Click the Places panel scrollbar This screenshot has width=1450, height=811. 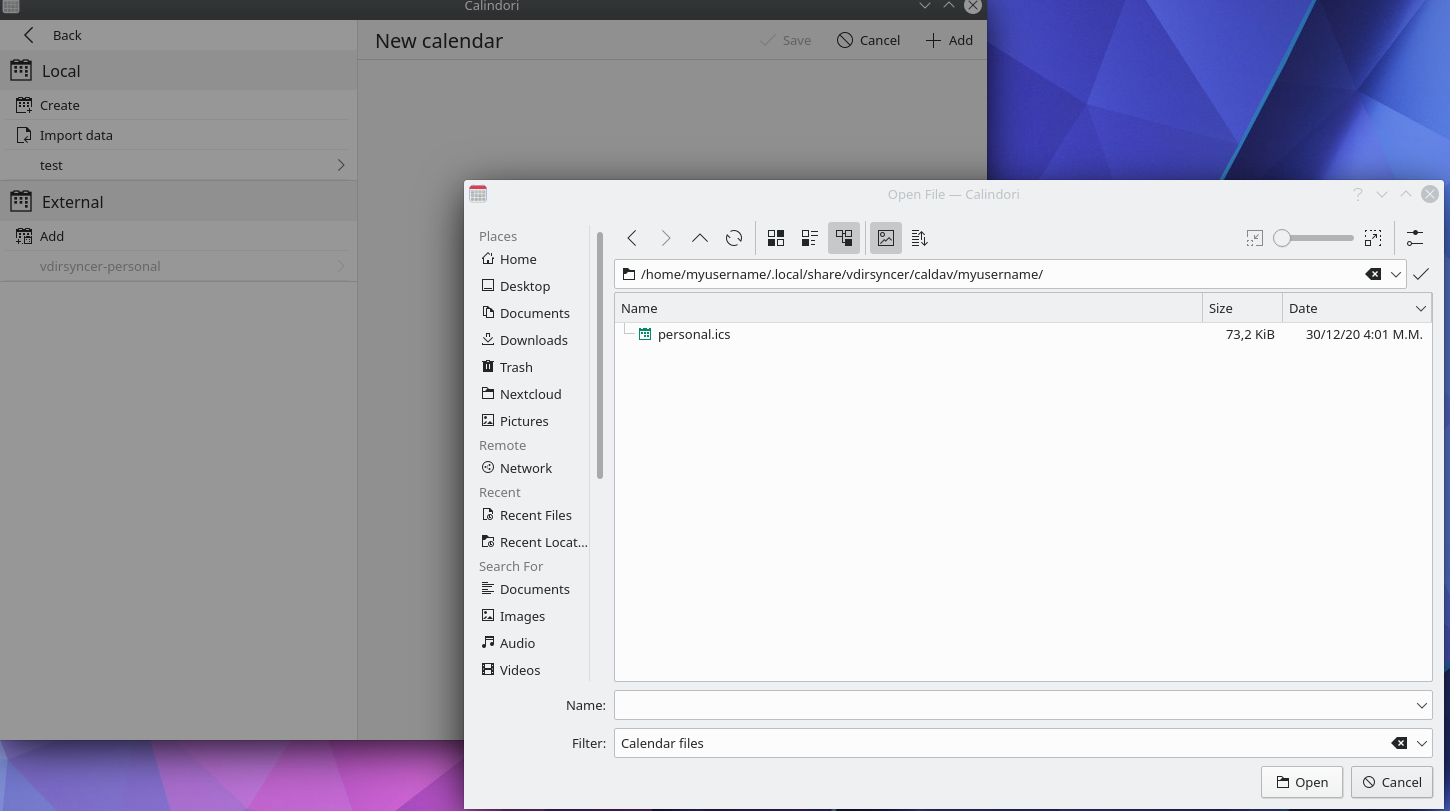click(600, 355)
